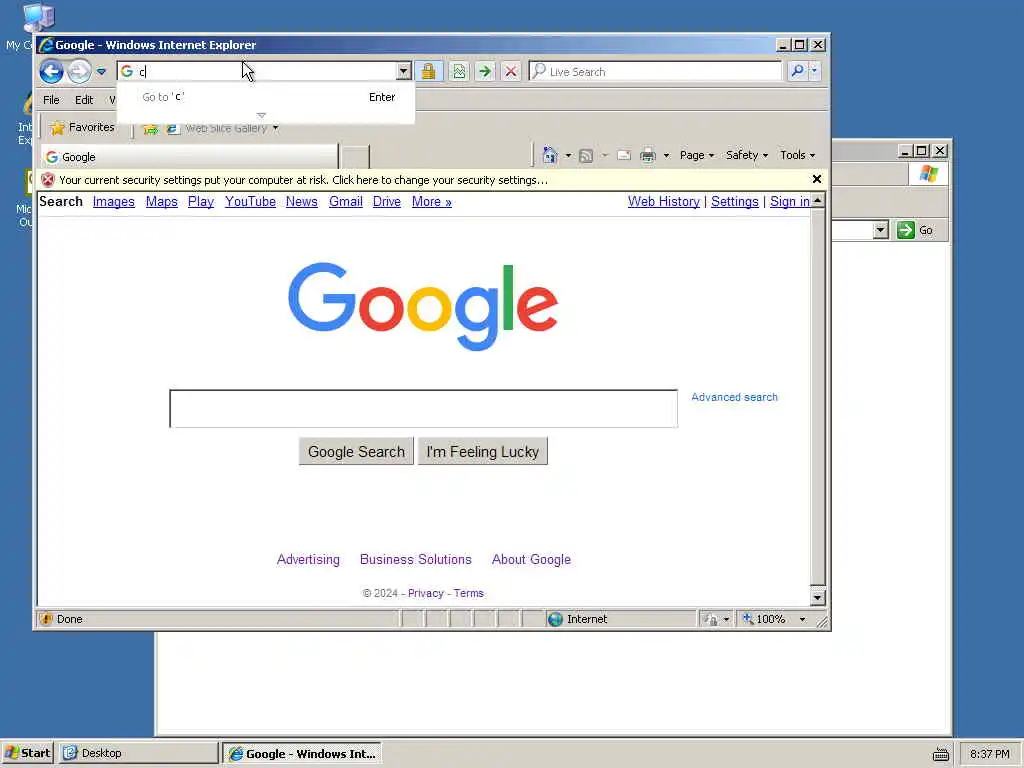Click the Back navigation arrow button
This screenshot has height=768, width=1024.
tap(51, 71)
